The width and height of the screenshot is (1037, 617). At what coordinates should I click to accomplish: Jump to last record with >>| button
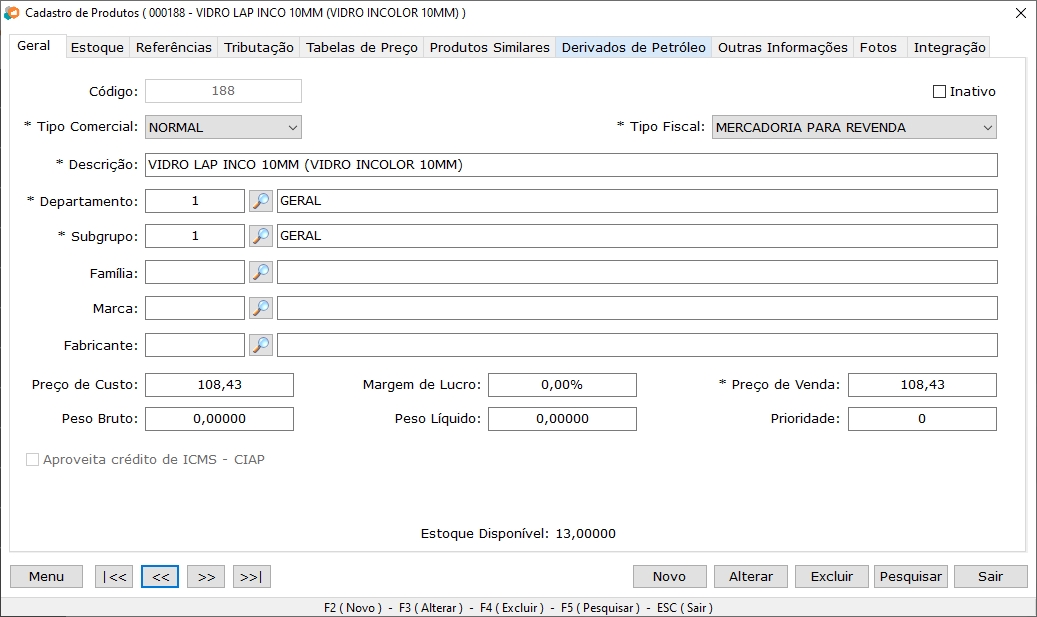252,577
